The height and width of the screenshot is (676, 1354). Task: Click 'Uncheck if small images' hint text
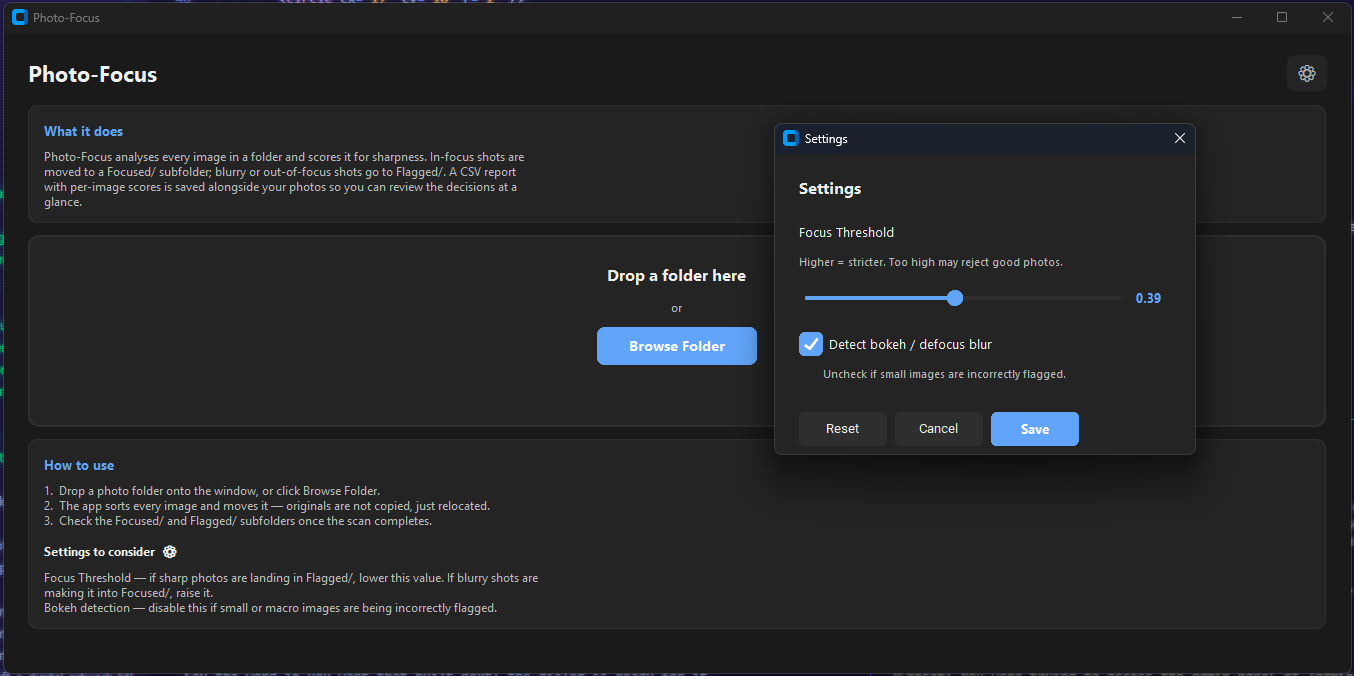(944, 374)
